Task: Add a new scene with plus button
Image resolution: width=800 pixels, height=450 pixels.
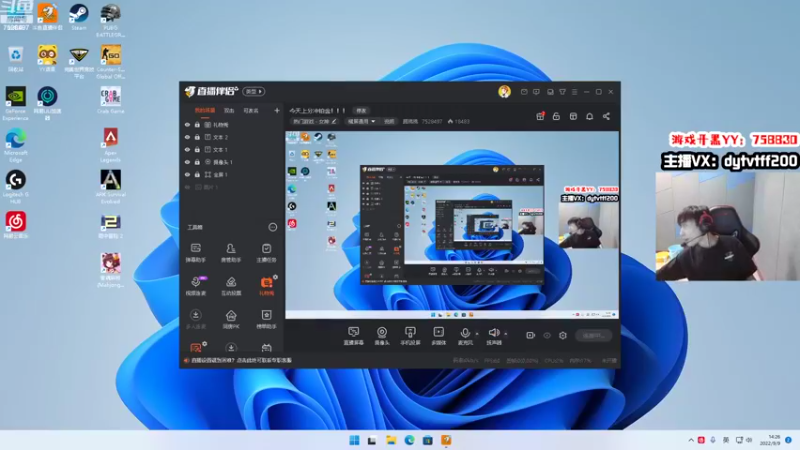Action: point(277,110)
